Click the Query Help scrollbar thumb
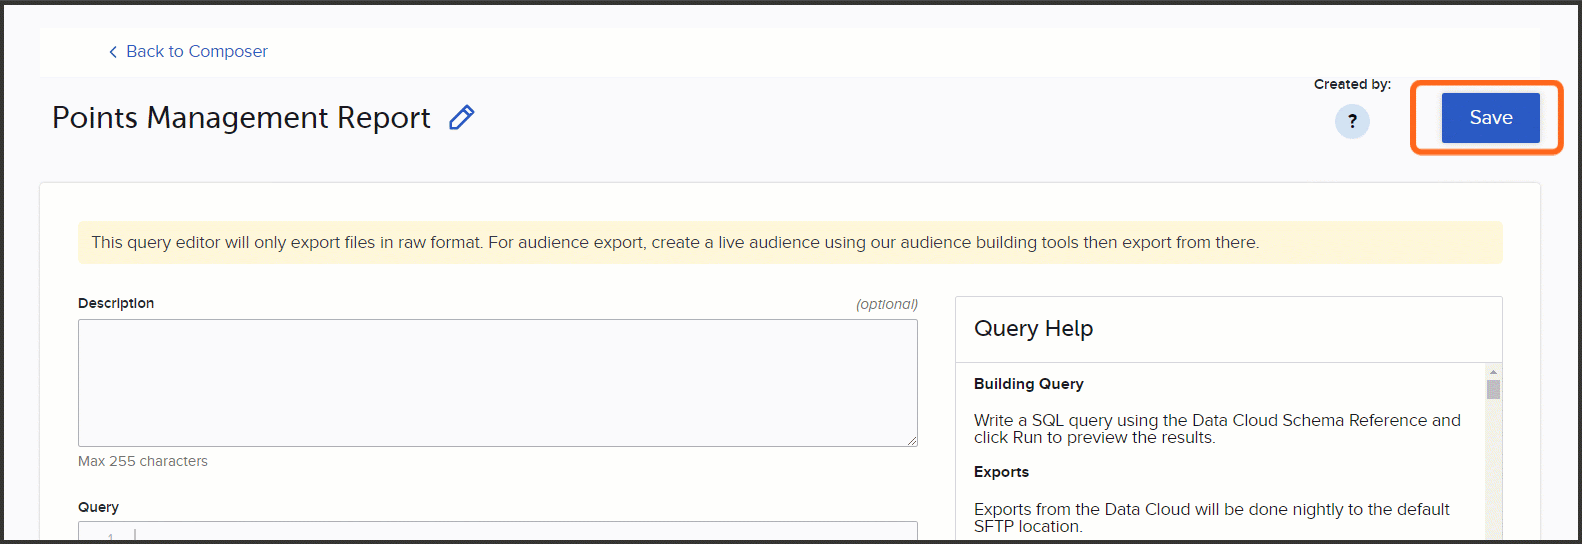Screen dimensions: 1582x544 1493,389
